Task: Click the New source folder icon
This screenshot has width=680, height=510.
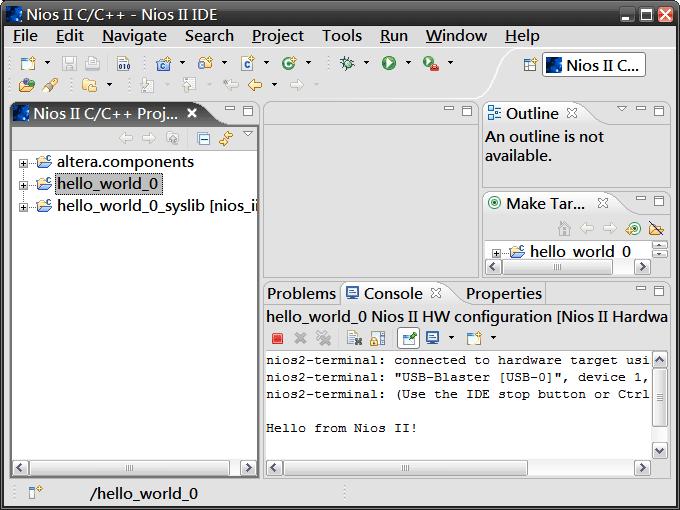Action: point(206,63)
